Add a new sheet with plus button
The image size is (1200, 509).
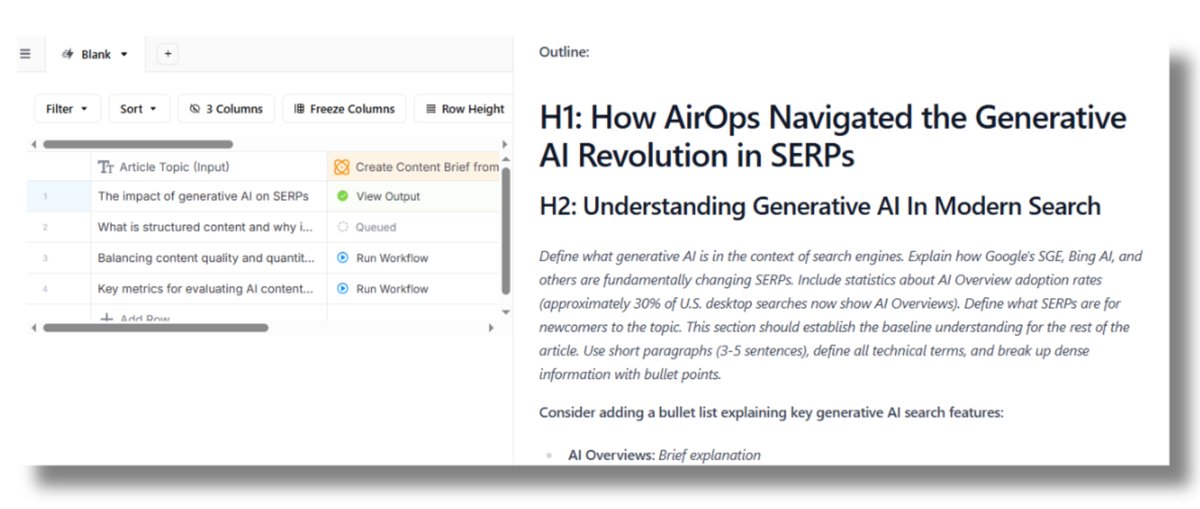(x=167, y=54)
